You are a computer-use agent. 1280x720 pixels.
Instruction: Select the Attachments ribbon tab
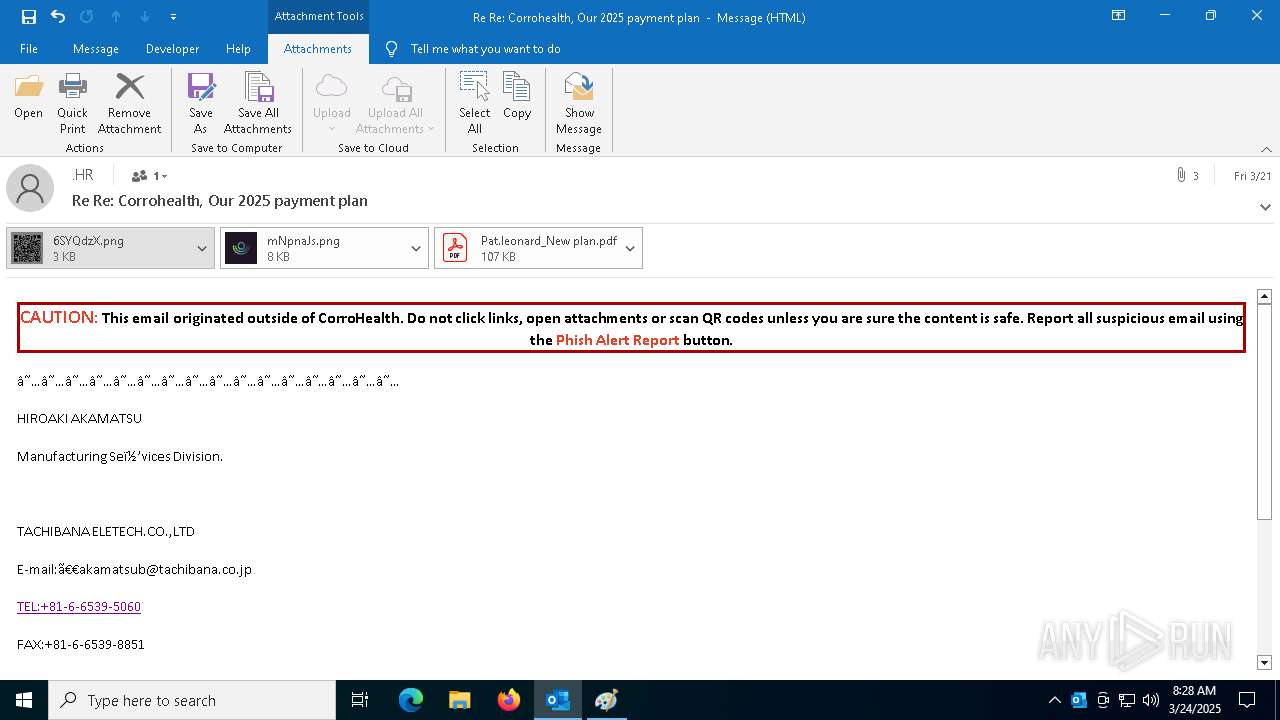pos(318,49)
